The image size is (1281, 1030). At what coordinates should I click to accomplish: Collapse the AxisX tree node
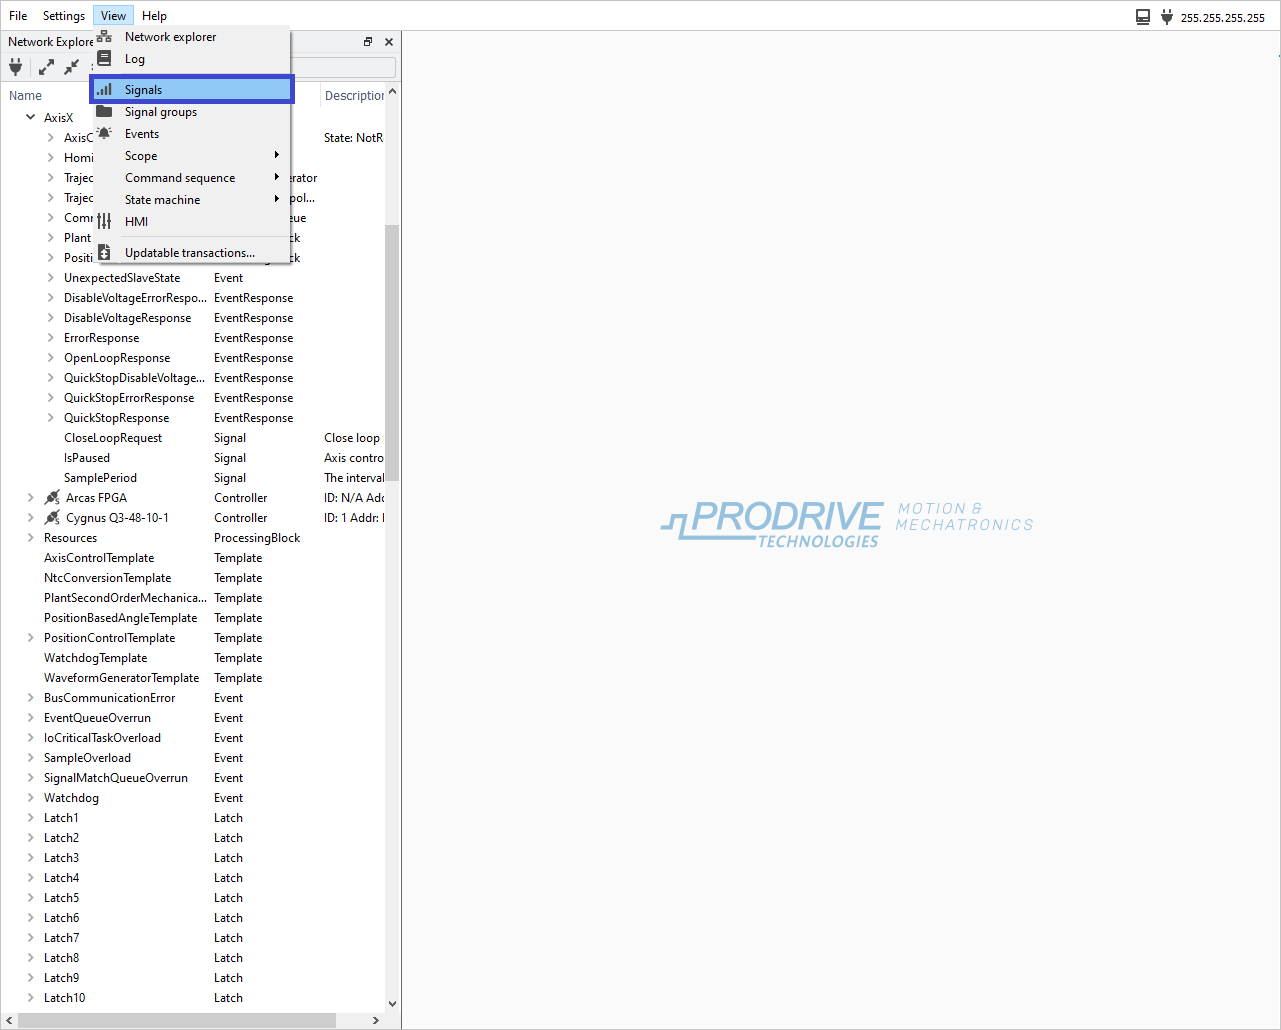point(30,118)
